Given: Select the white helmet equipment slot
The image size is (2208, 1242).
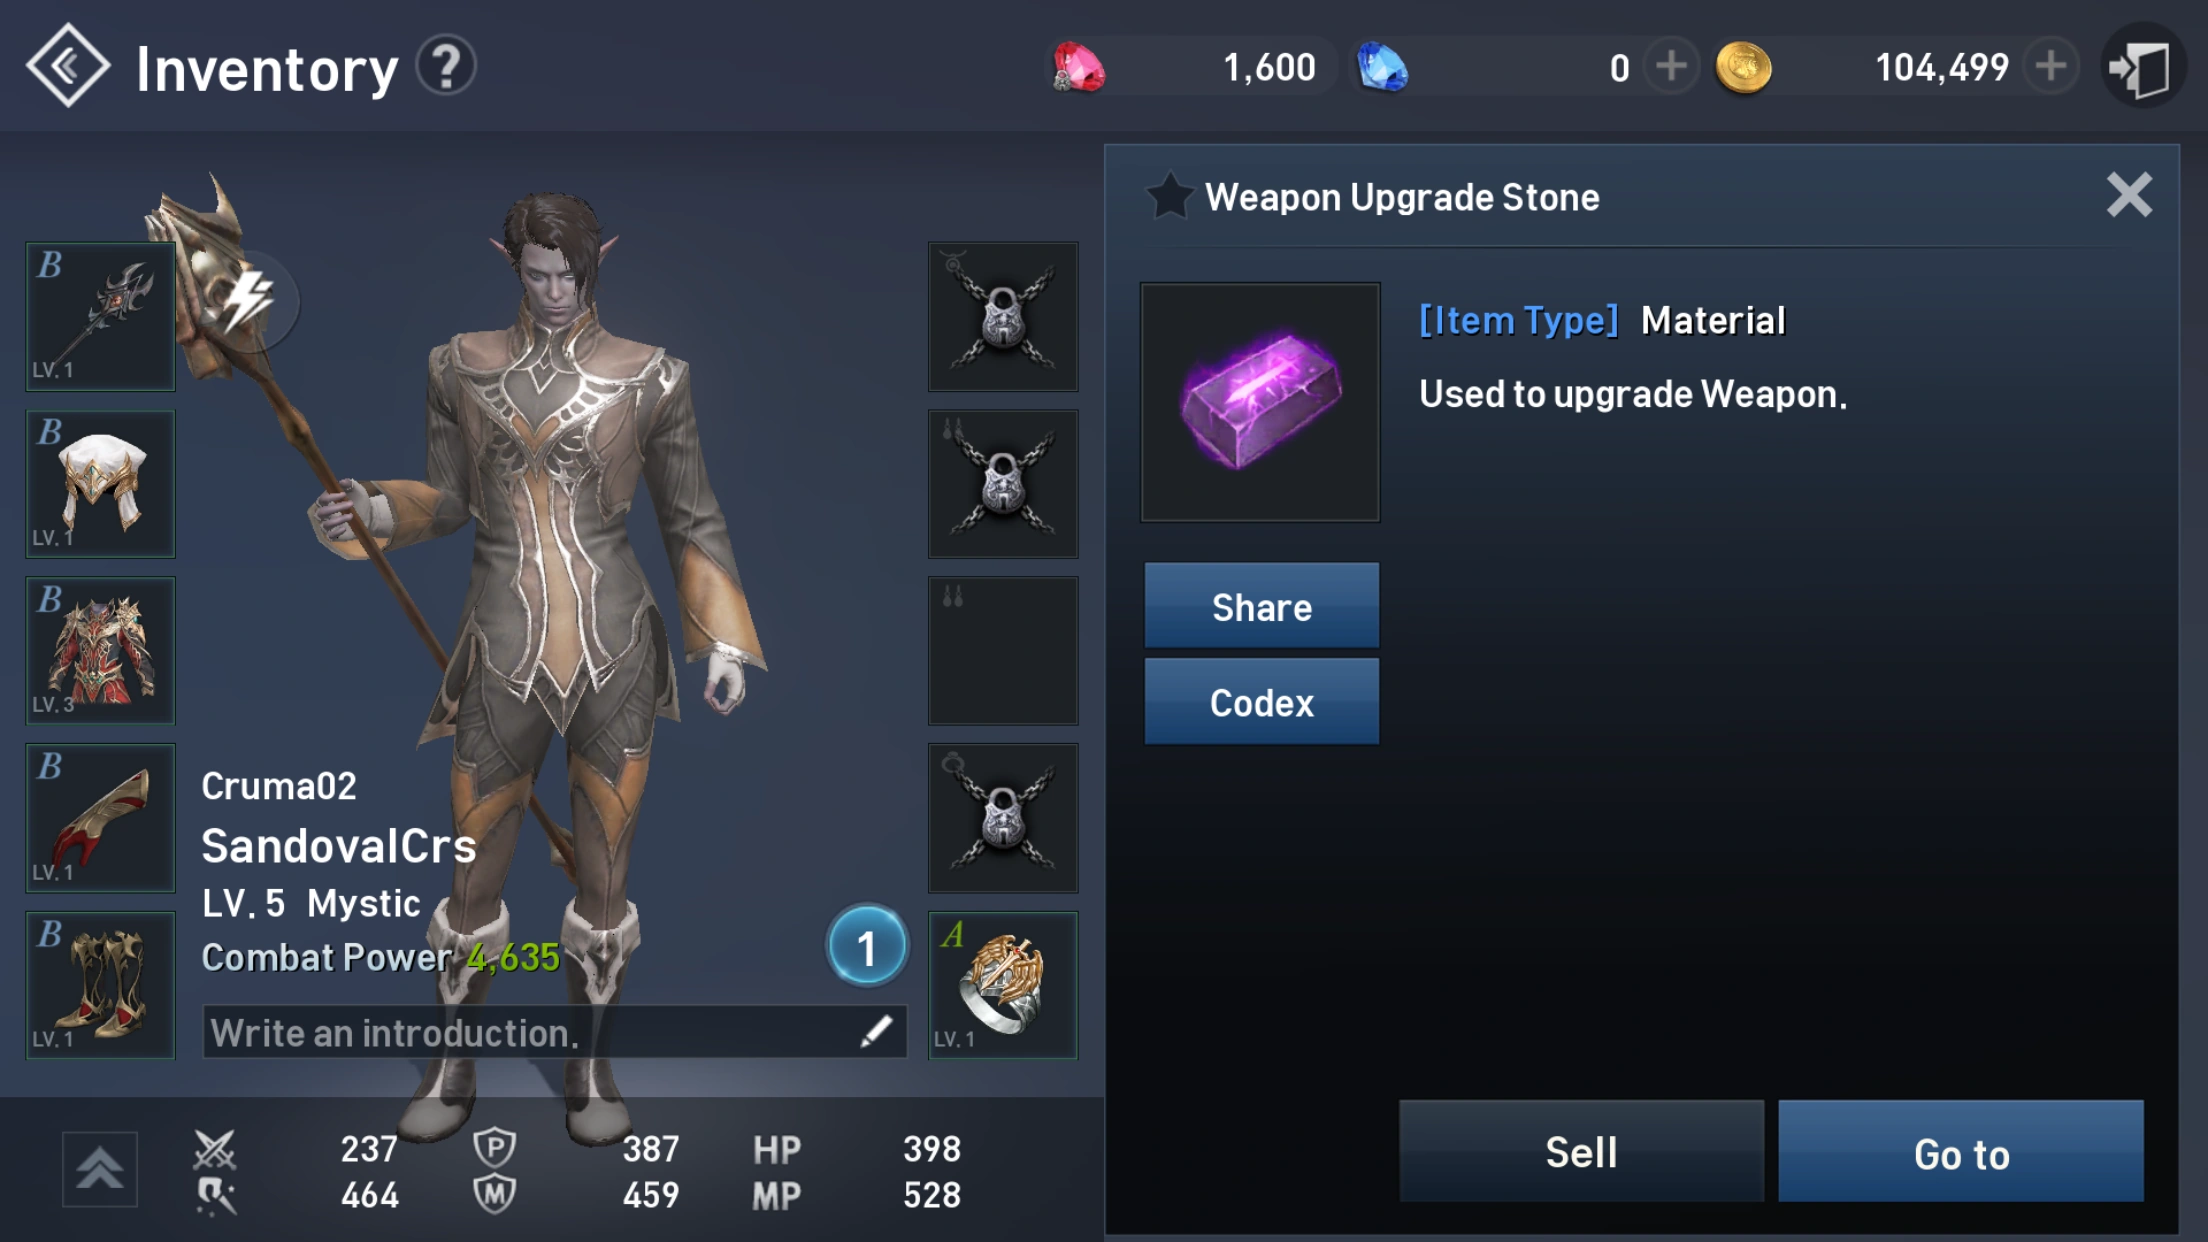Looking at the screenshot, I should click(x=100, y=484).
